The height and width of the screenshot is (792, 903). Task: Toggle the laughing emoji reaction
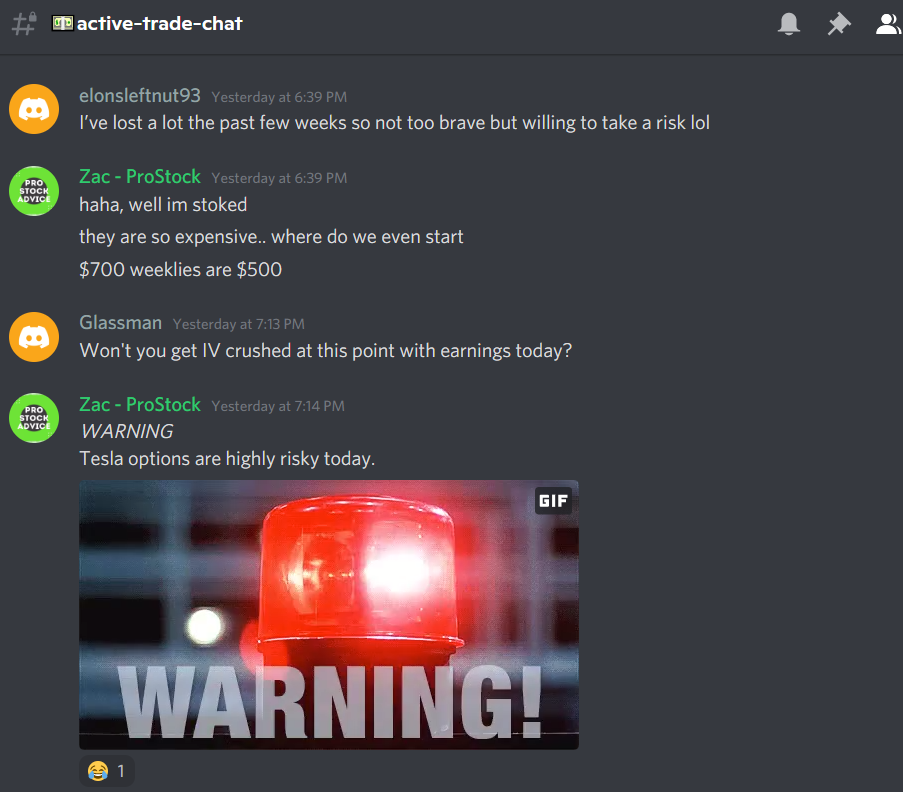(107, 771)
